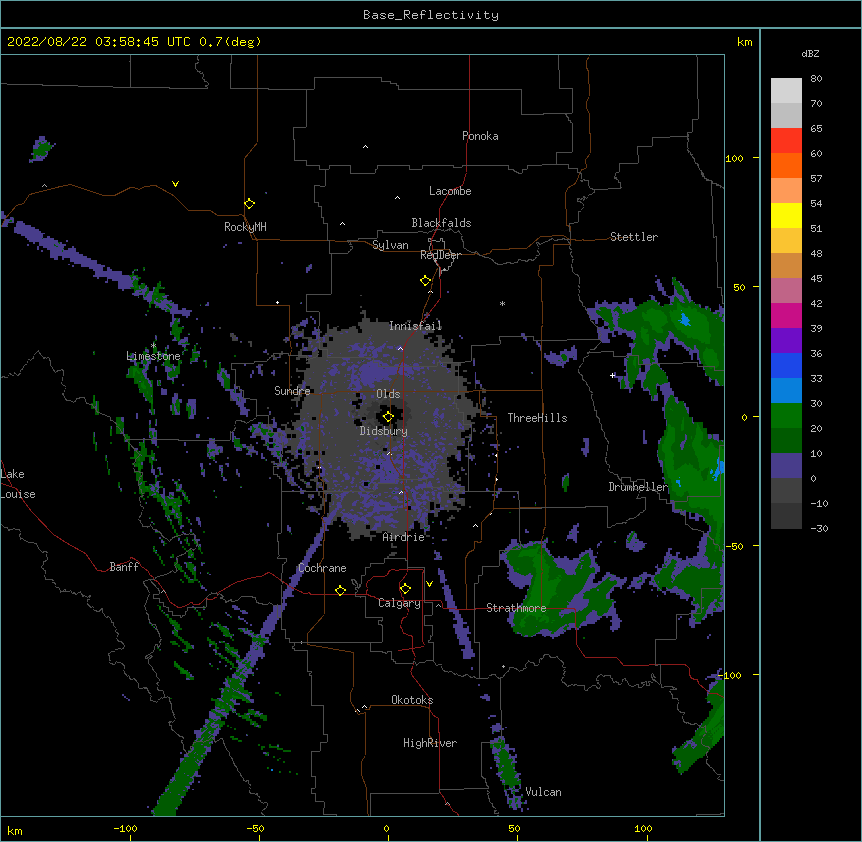Select the yellow 51-54 dBZ legend swatch
Viewport: 862px width, 842px height.
pyautogui.click(x=786, y=215)
